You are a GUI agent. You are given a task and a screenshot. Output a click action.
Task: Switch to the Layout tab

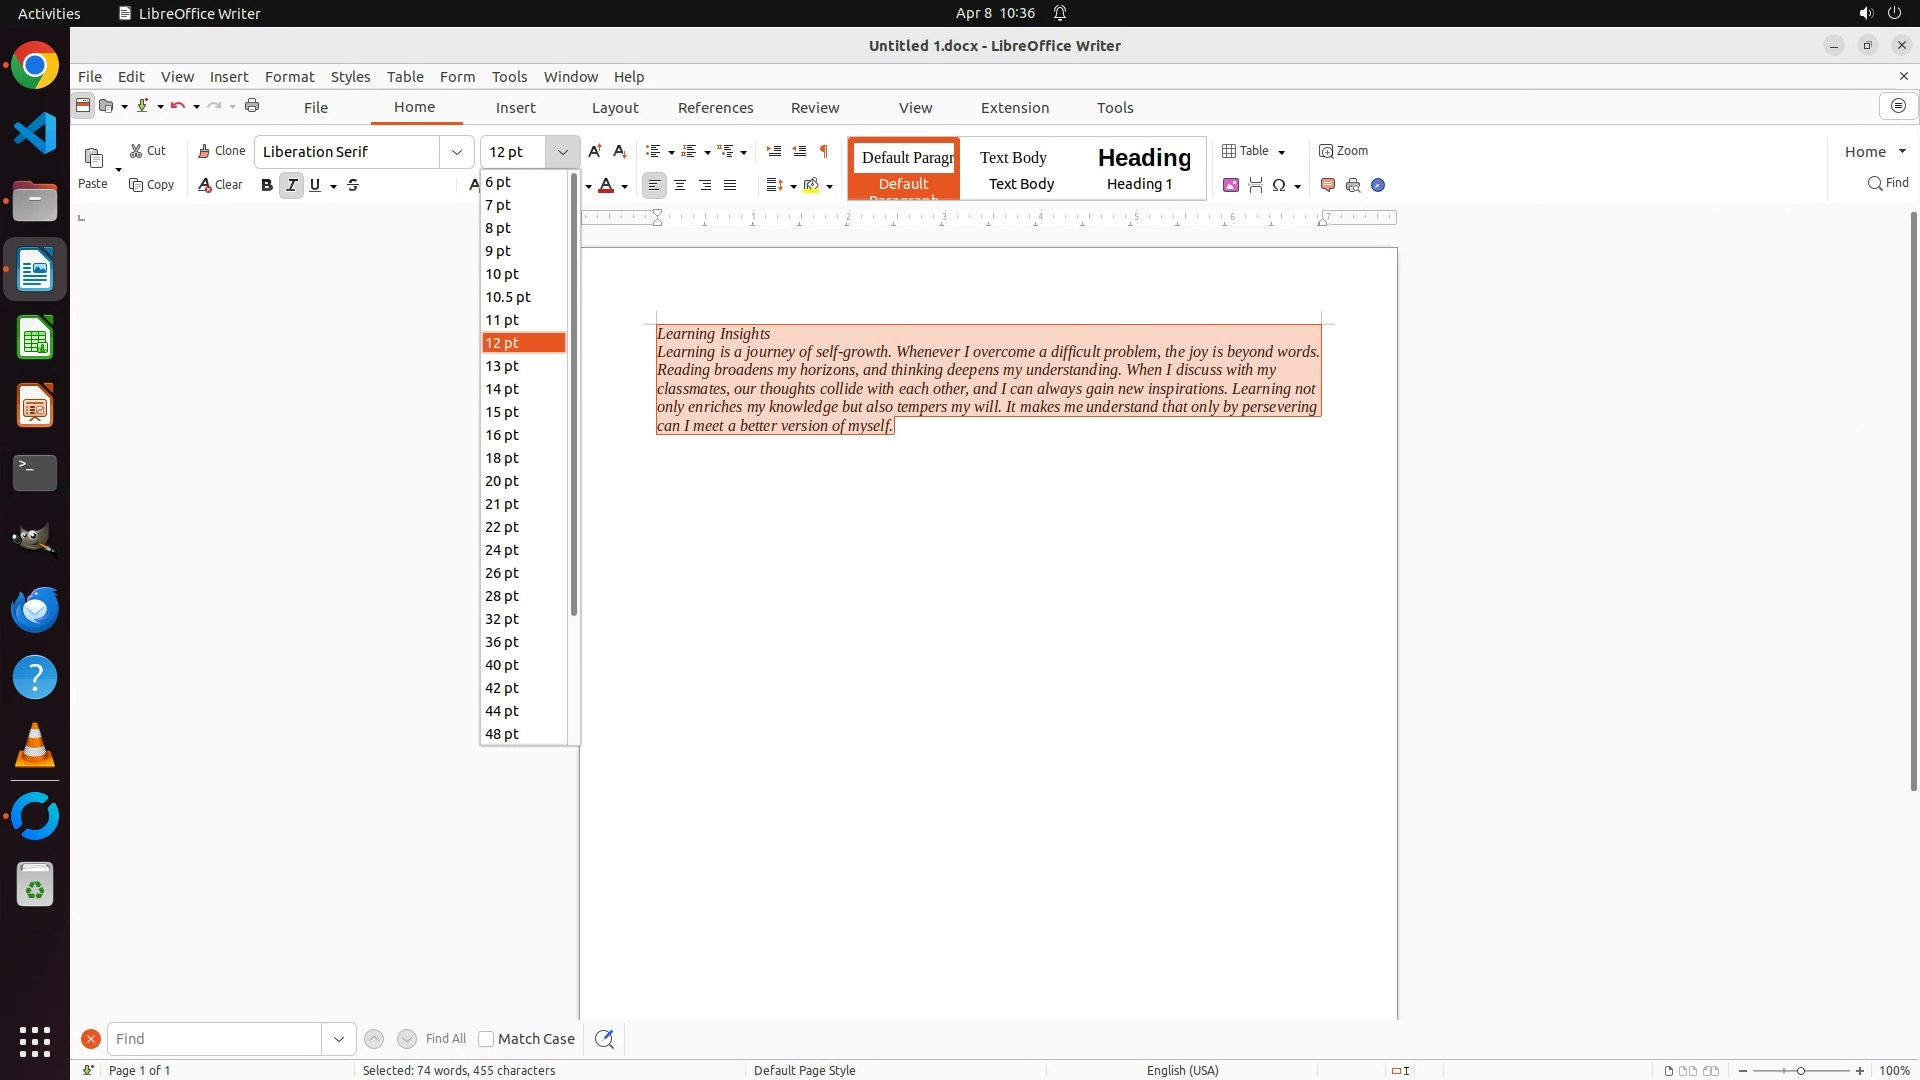[614, 108]
